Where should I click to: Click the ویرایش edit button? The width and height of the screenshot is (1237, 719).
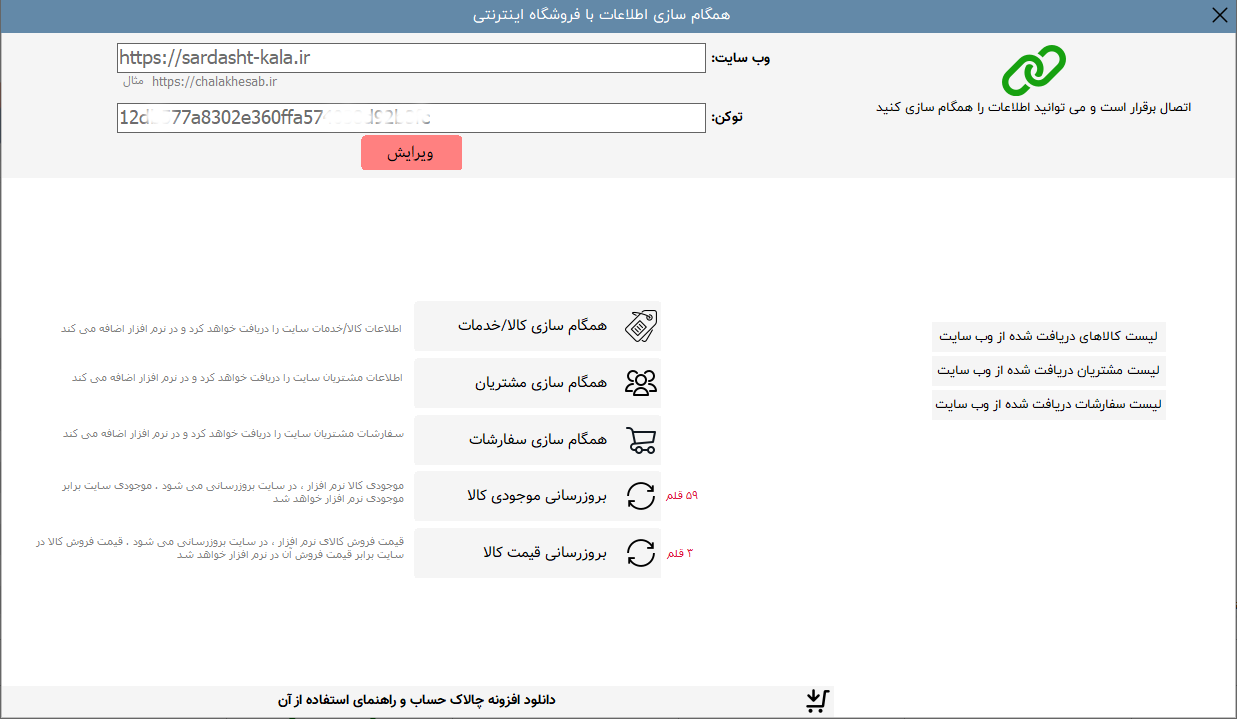[411, 153]
